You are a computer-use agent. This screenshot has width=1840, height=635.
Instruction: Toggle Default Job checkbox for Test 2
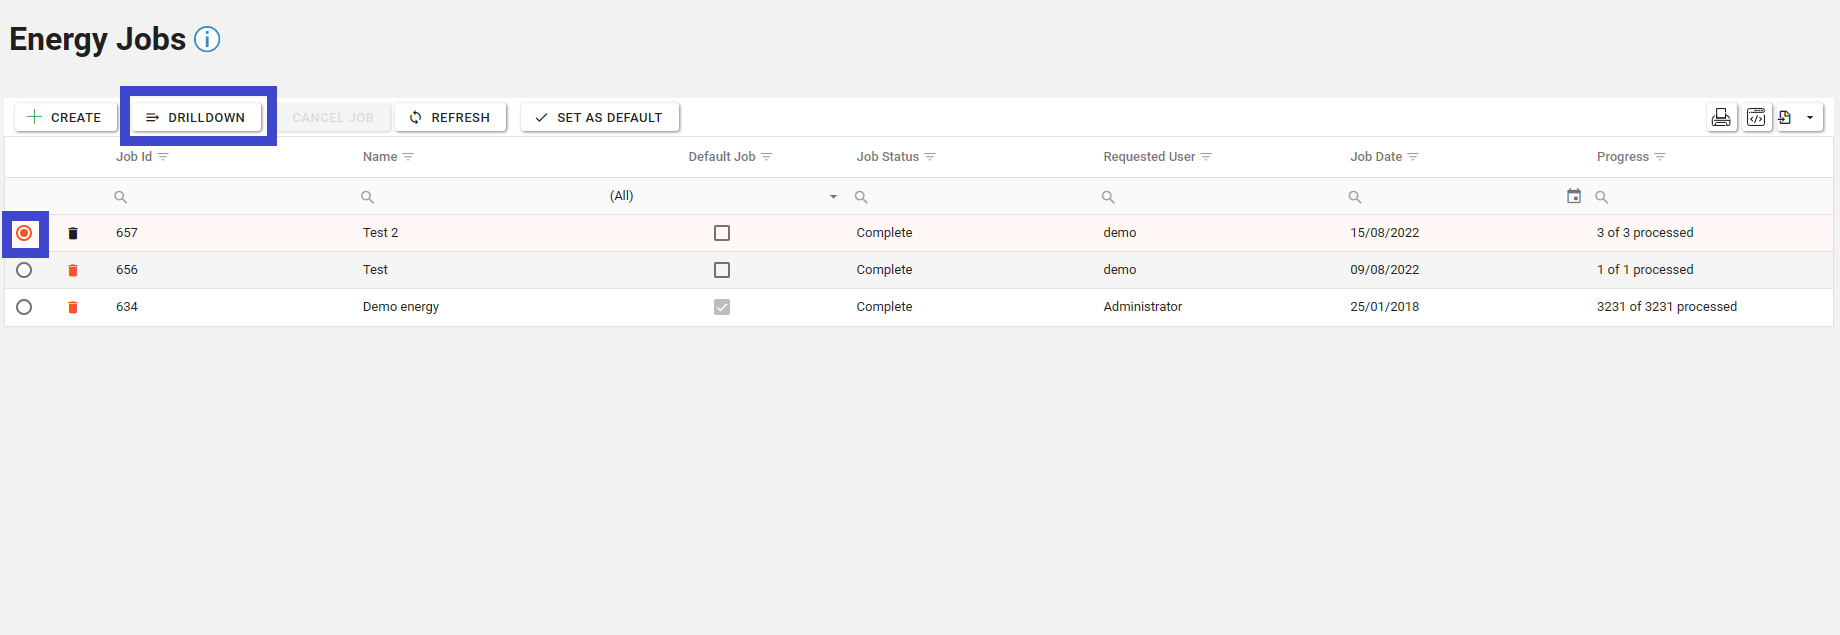pyautogui.click(x=722, y=233)
